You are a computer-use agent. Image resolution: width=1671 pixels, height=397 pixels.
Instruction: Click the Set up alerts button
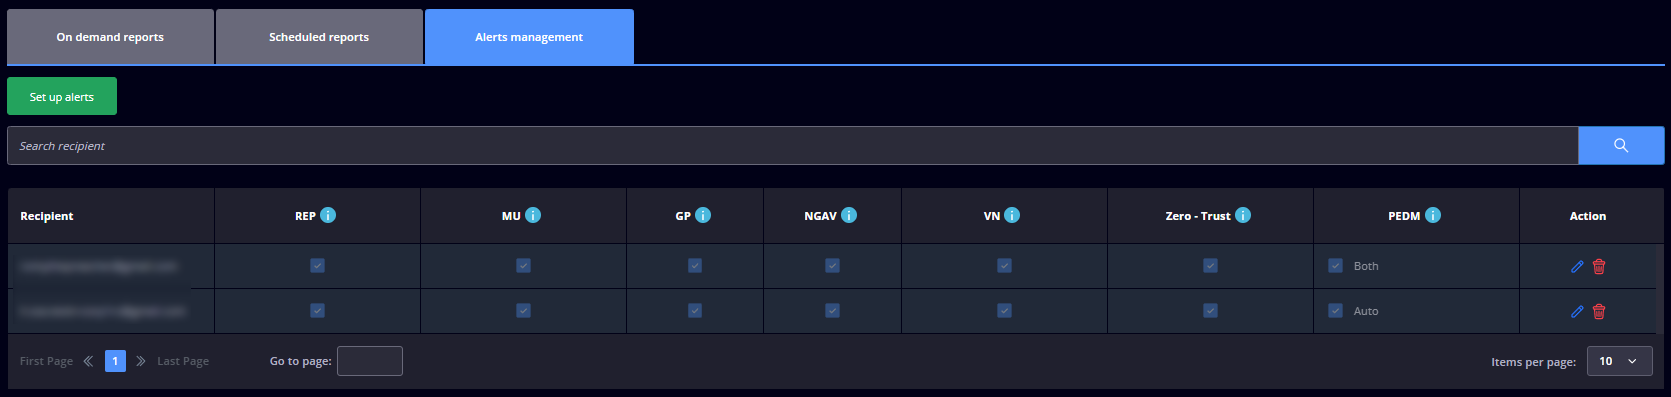(x=62, y=96)
